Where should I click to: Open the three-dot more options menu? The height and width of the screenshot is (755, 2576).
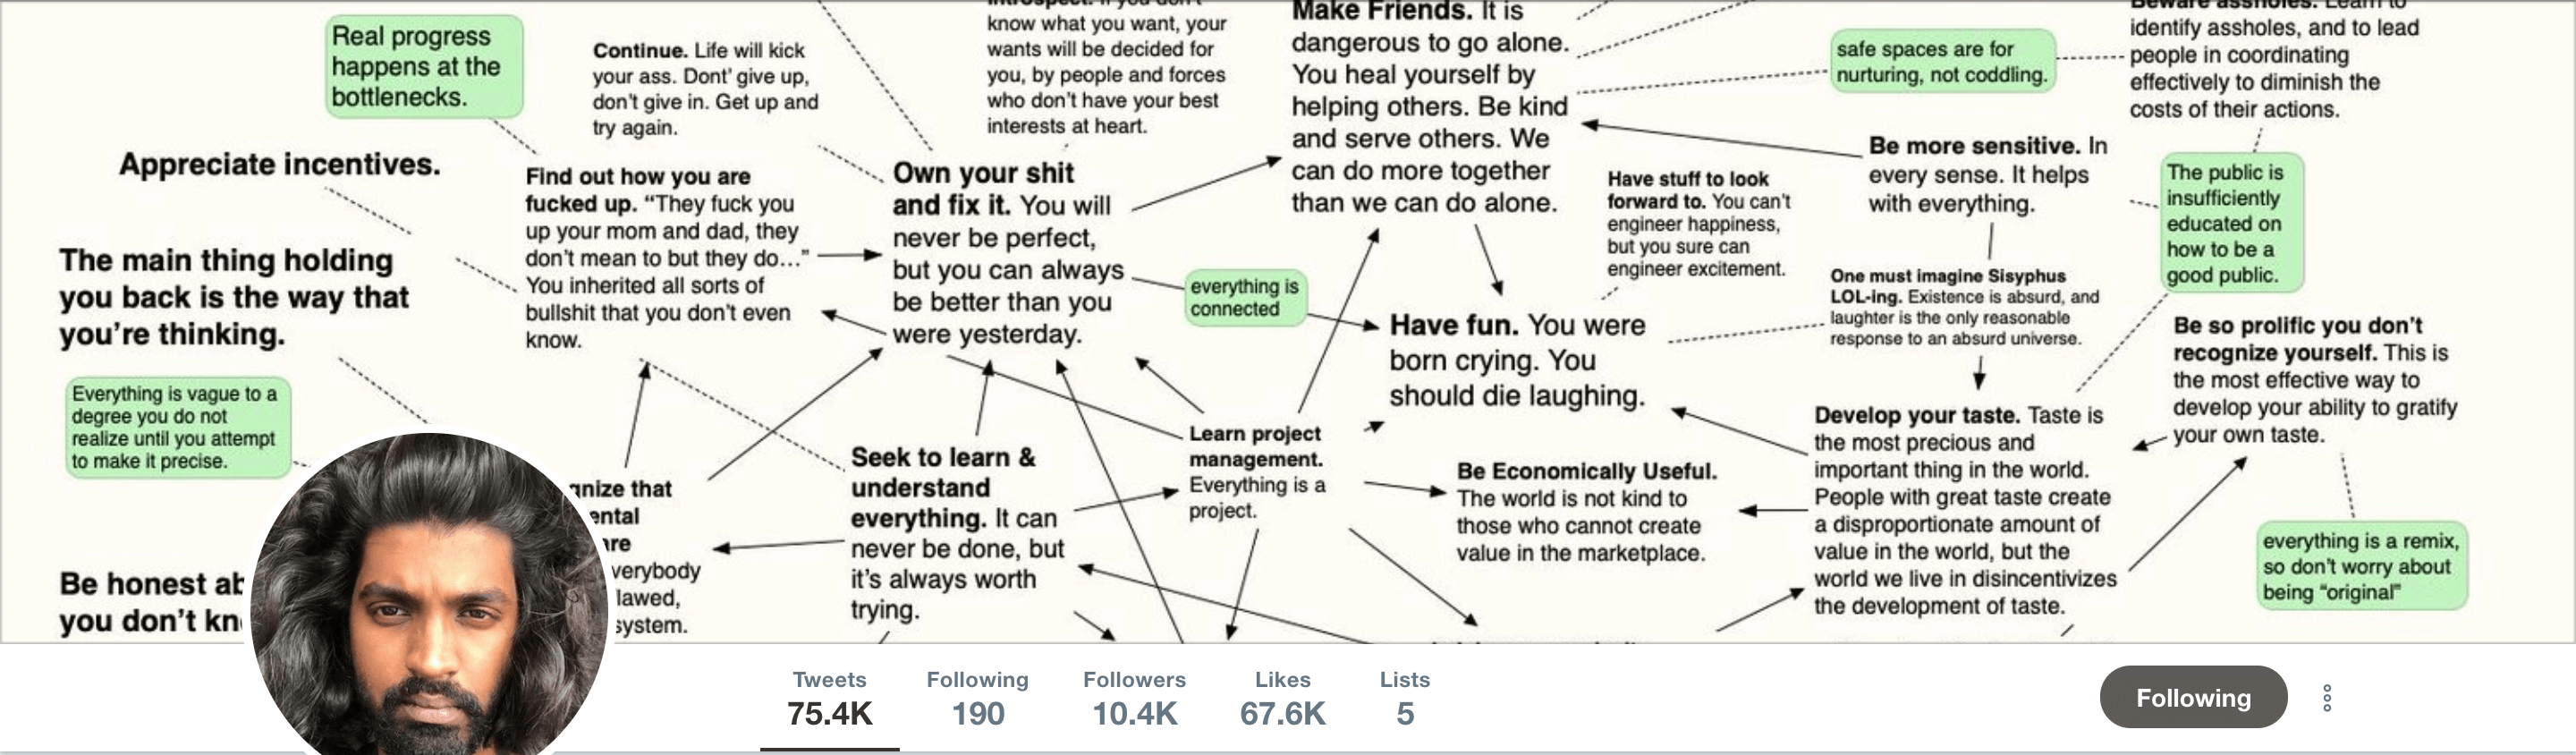(x=2327, y=698)
